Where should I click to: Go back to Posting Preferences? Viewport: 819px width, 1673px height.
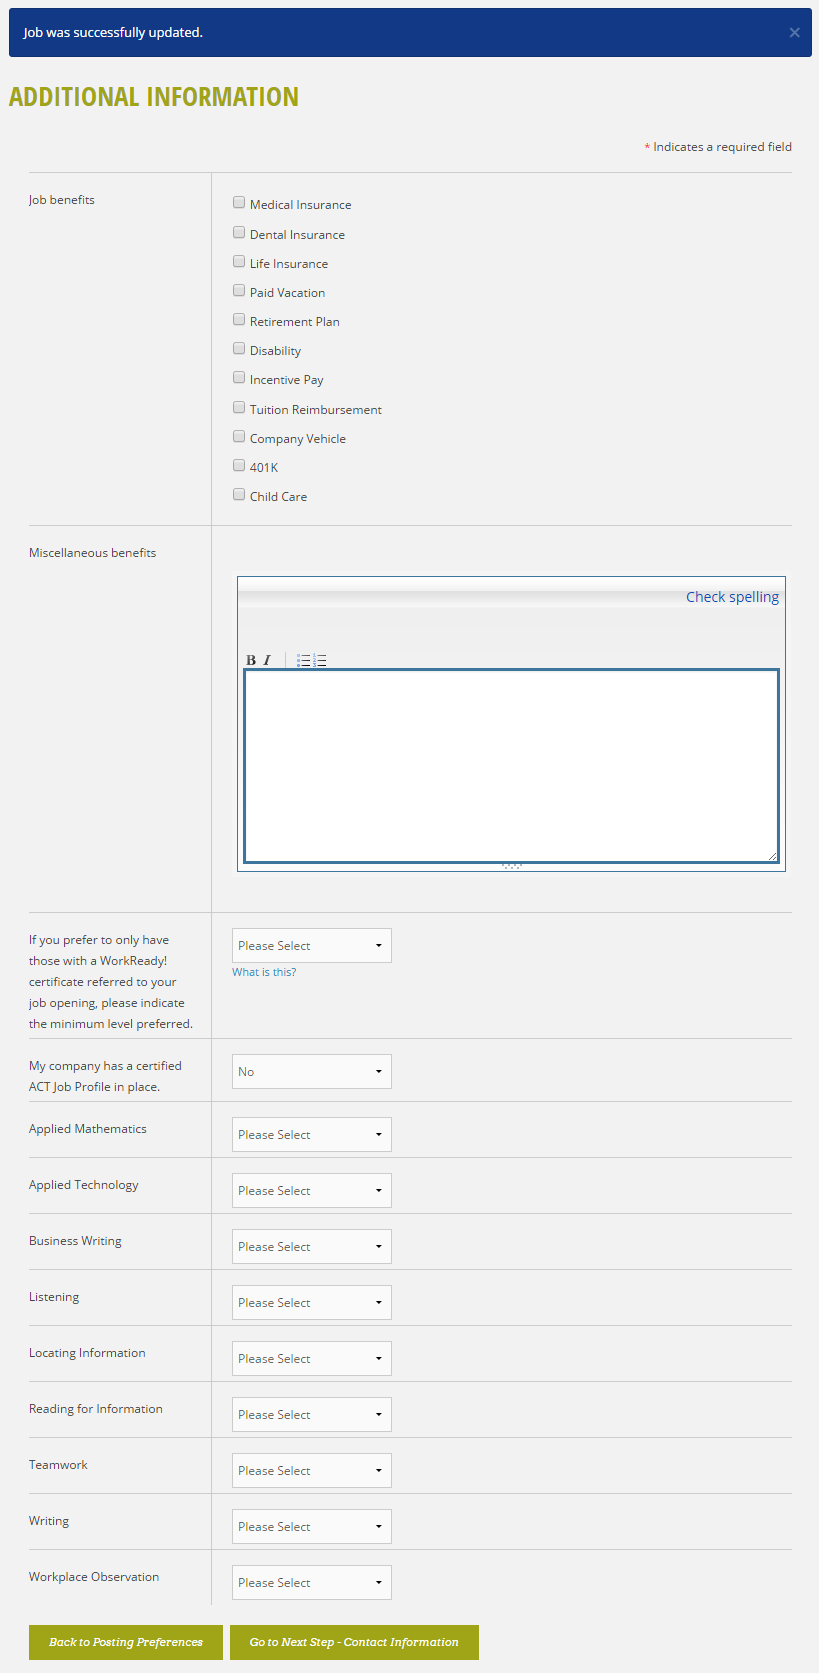(126, 1642)
